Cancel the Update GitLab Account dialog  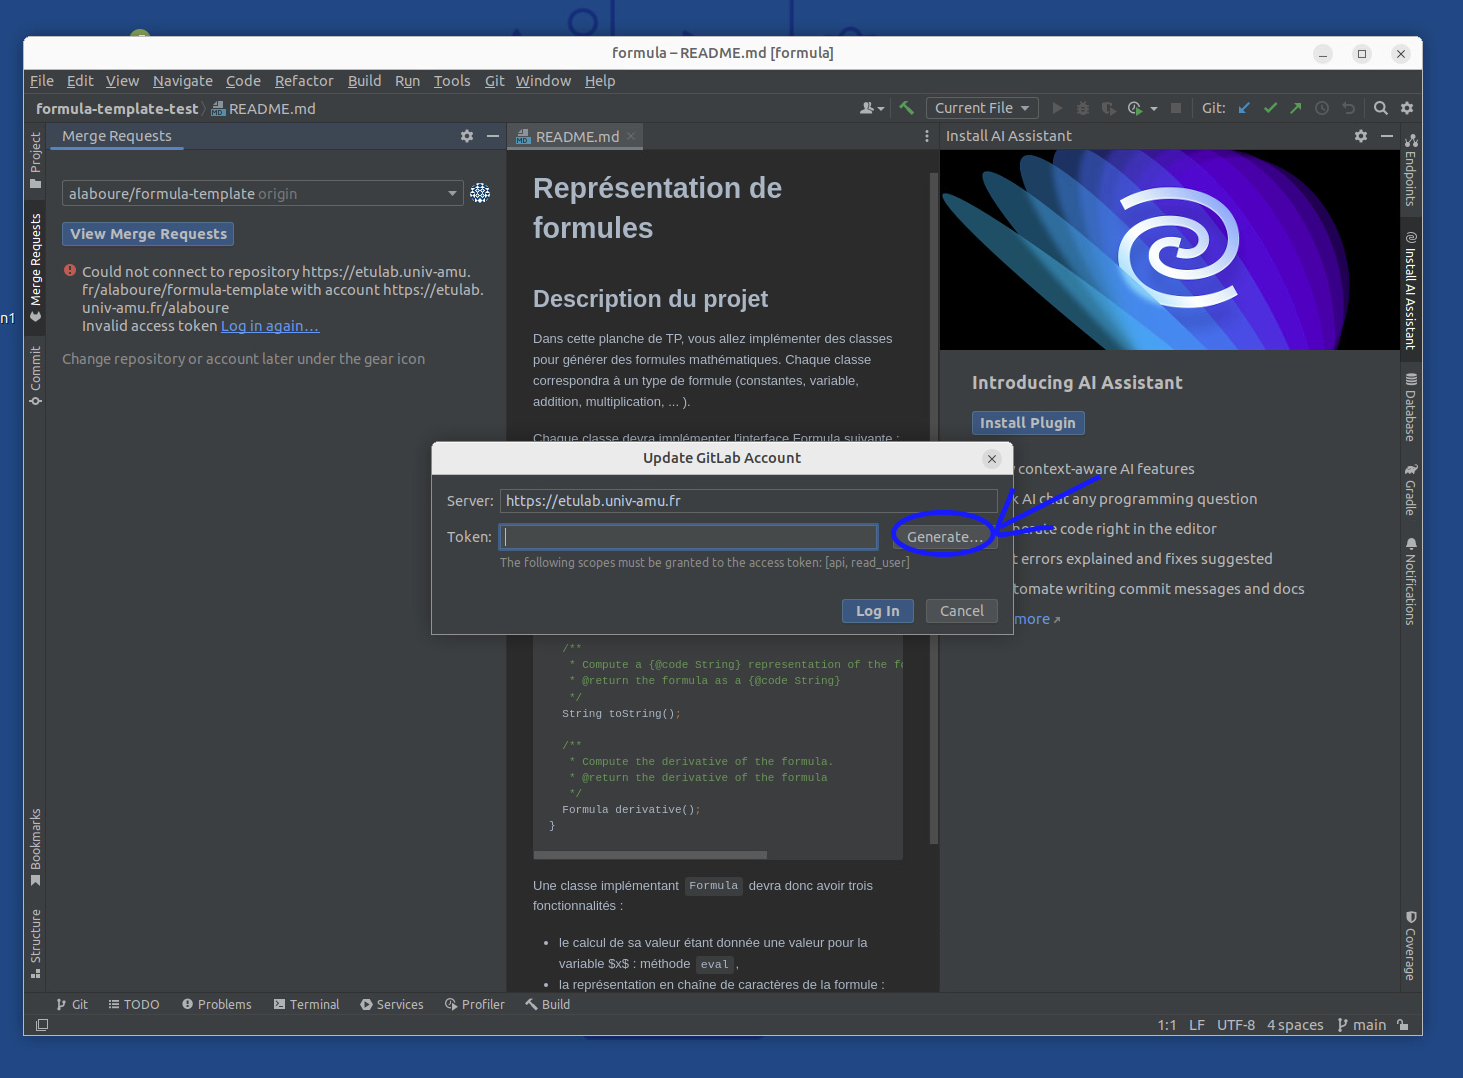pos(962,611)
